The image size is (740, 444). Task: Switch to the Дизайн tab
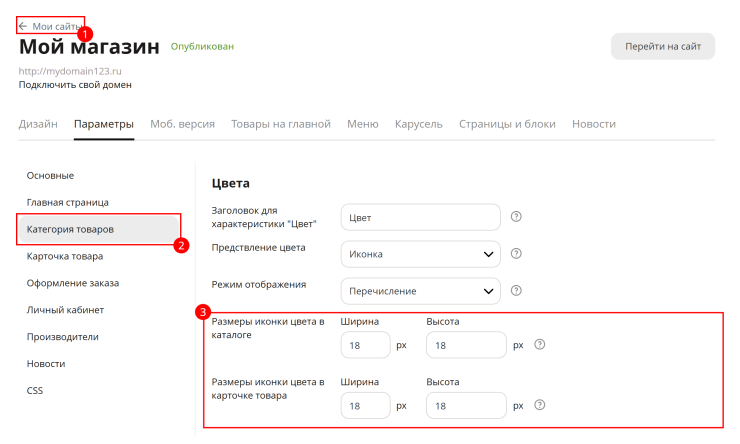pos(38,124)
